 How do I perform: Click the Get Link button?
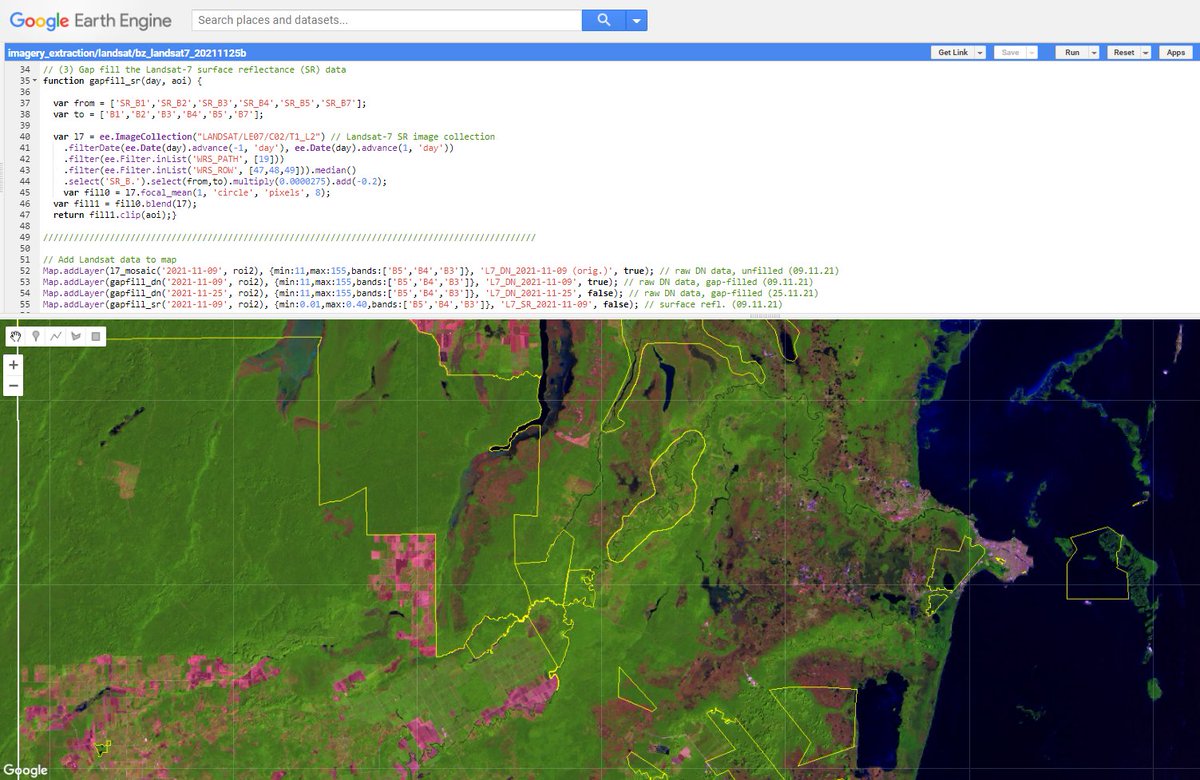[x=952, y=52]
